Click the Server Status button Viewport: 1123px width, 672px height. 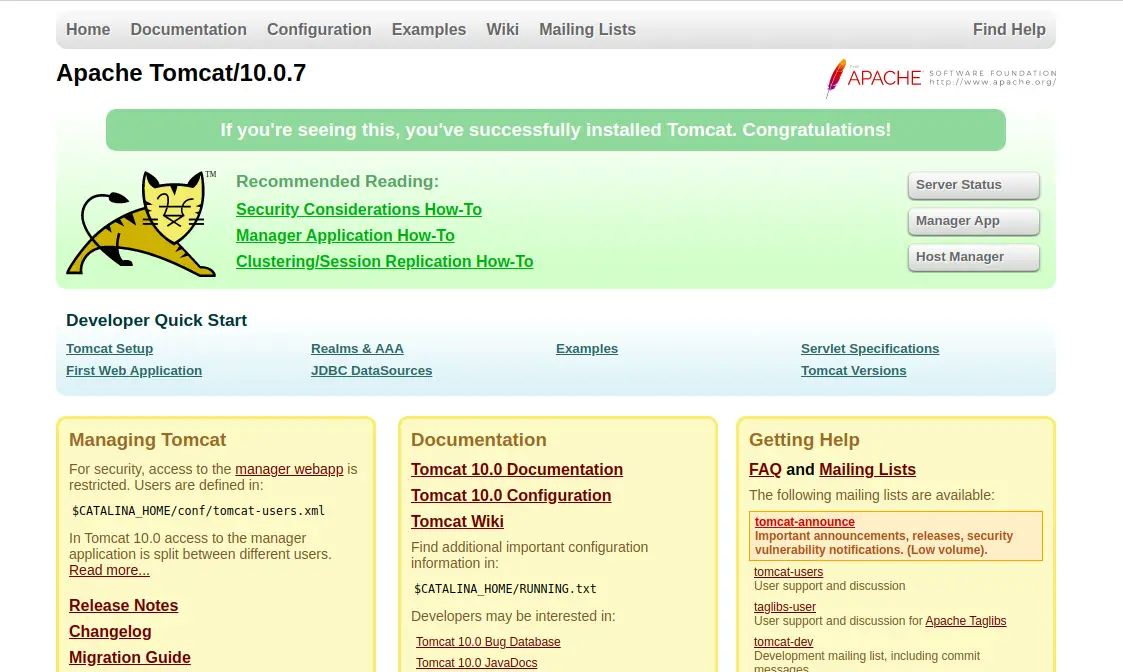click(973, 185)
